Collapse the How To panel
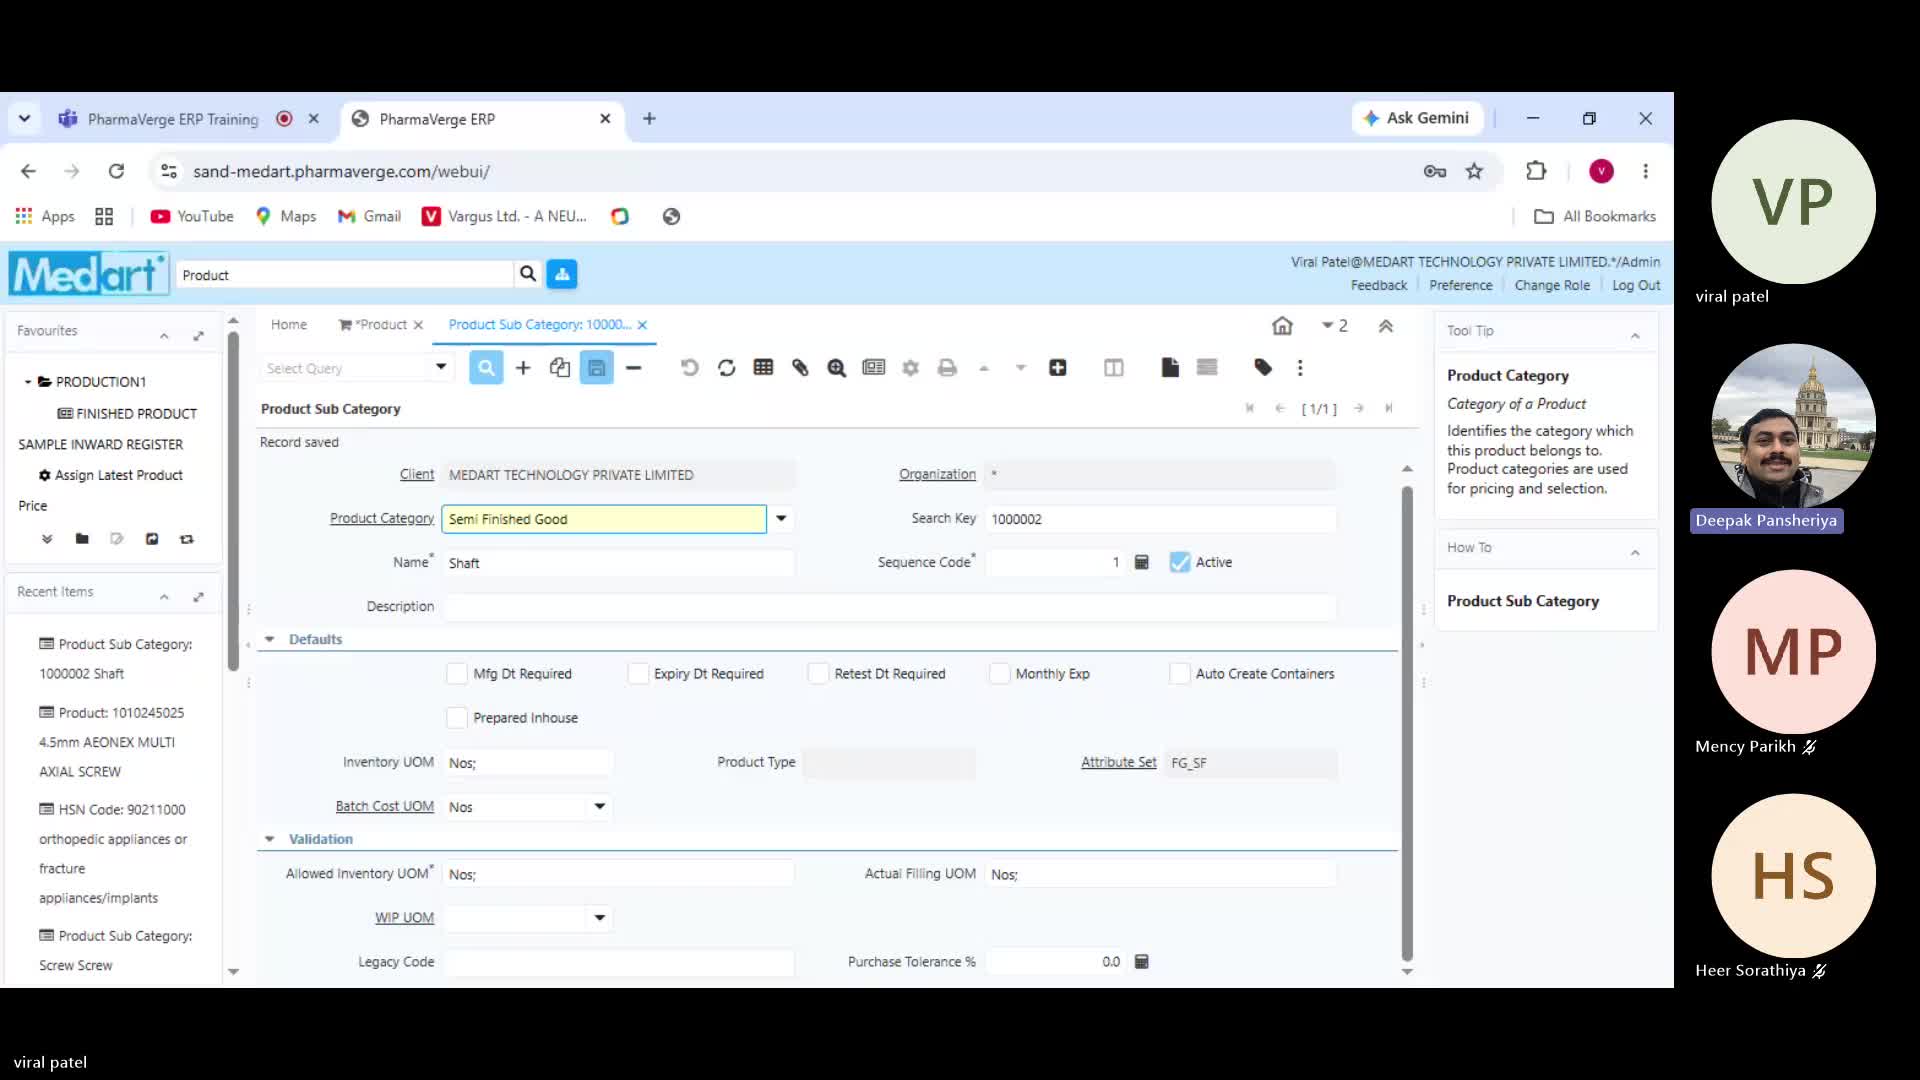1920x1080 pixels. tap(1635, 553)
